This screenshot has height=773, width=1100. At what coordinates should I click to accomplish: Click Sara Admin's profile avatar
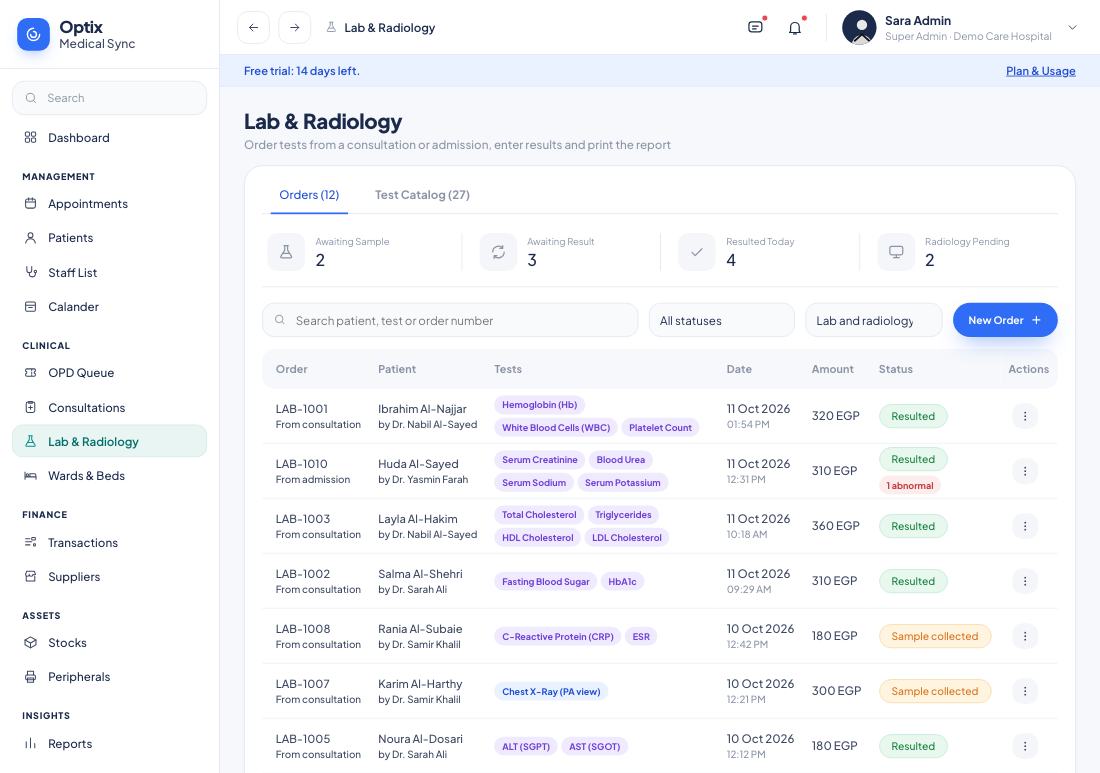pos(859,28)
